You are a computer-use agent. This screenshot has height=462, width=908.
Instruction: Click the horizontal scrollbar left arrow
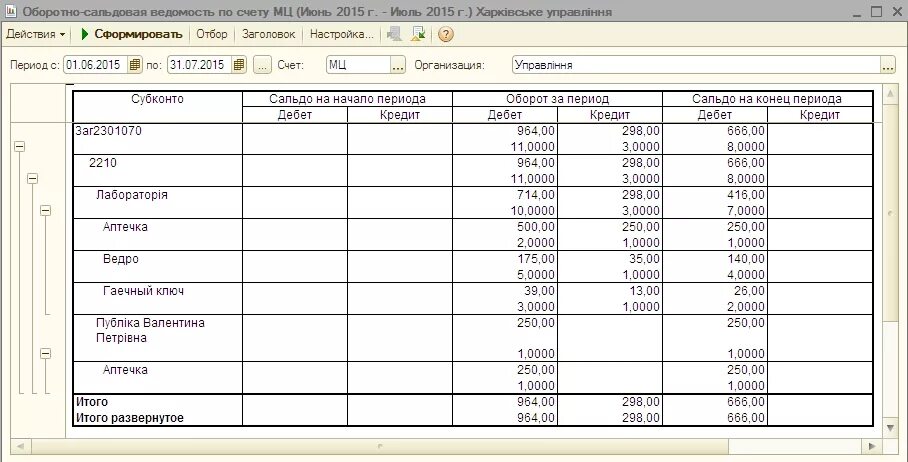pyautogui.click(x=21, y=446)
